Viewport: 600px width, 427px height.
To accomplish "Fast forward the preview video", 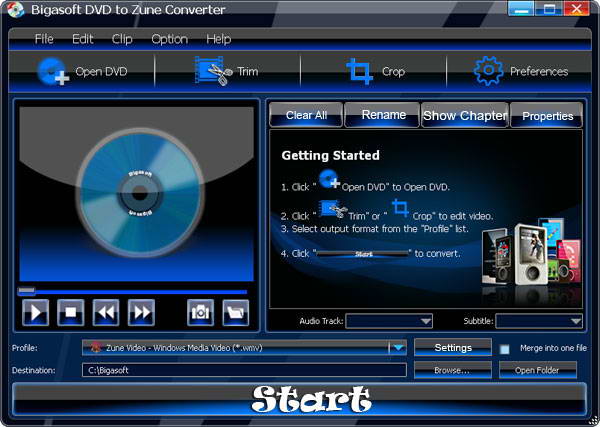I will pyautogui.click(x=141, y=313).
